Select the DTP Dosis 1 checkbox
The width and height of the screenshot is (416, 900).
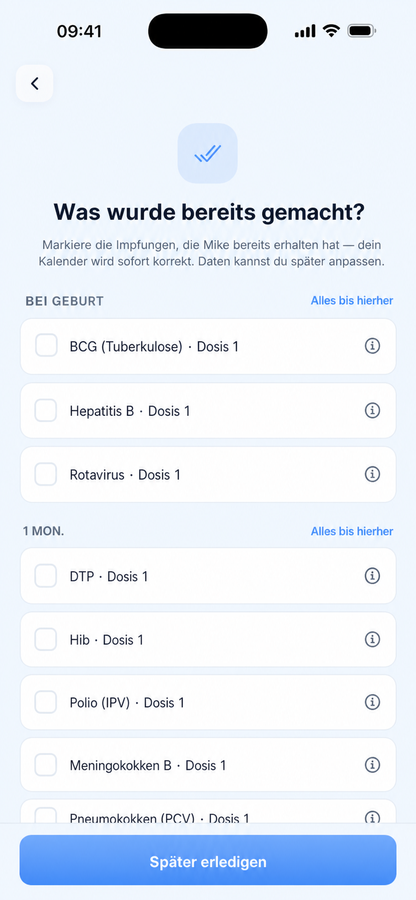coord(46,576)
